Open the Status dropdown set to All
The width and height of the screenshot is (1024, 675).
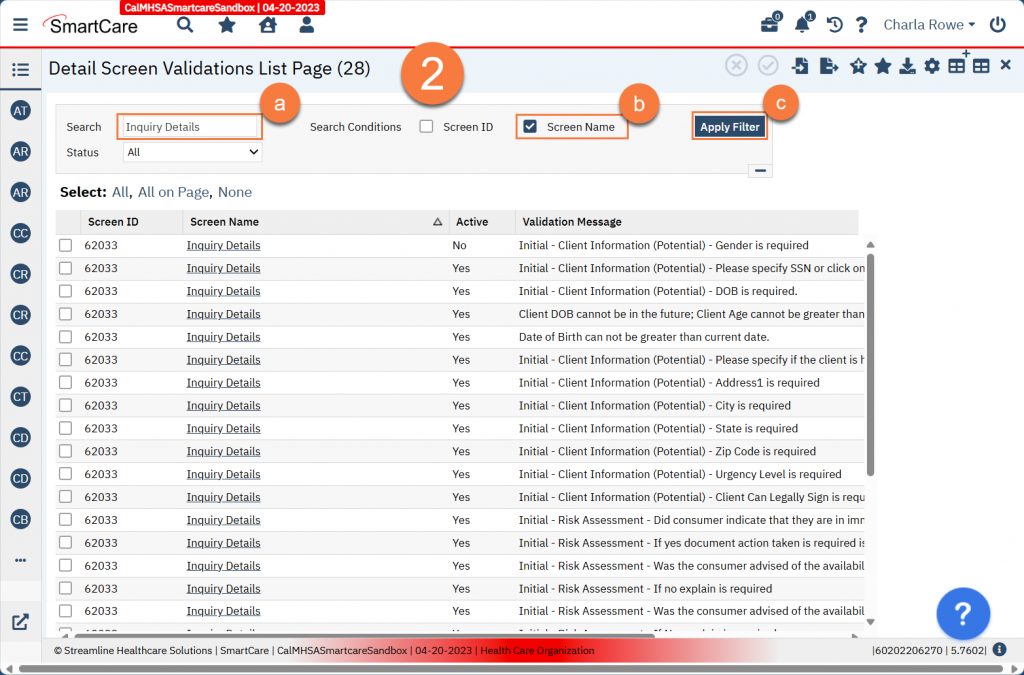pyautogui.click(x=192, y=152)
